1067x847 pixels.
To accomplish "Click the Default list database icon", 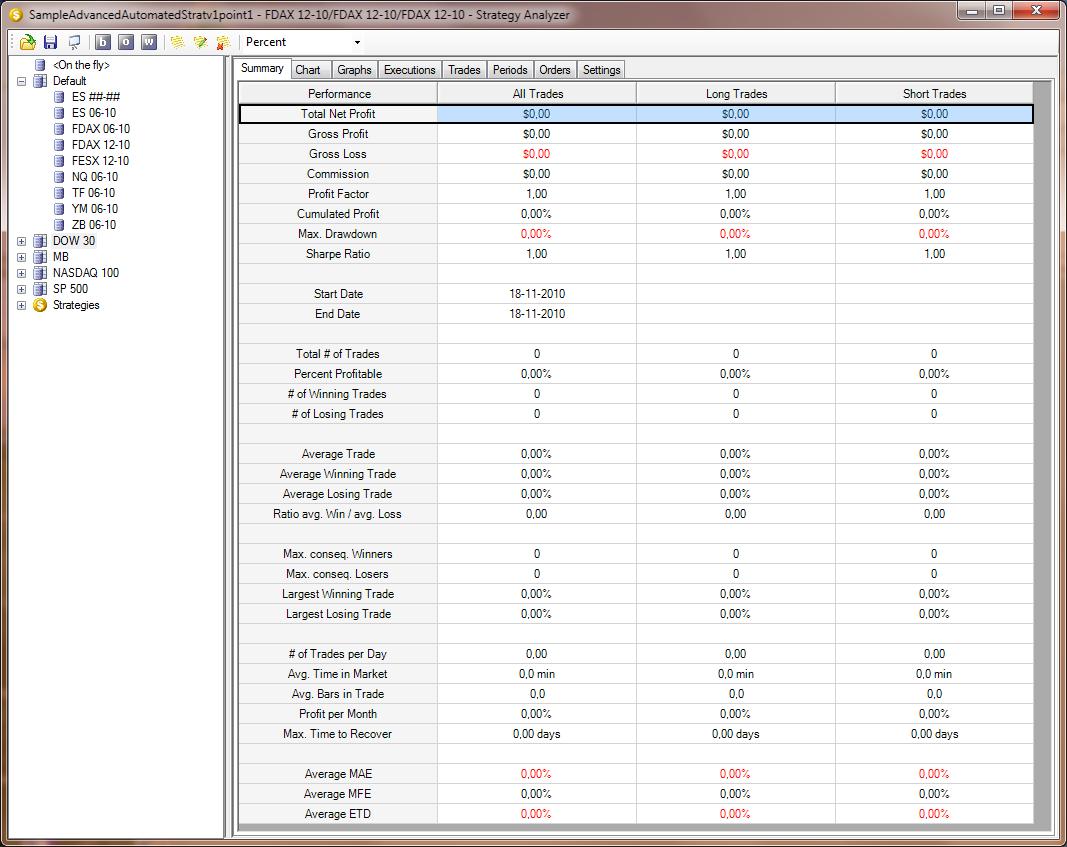I will click(41, 81).
